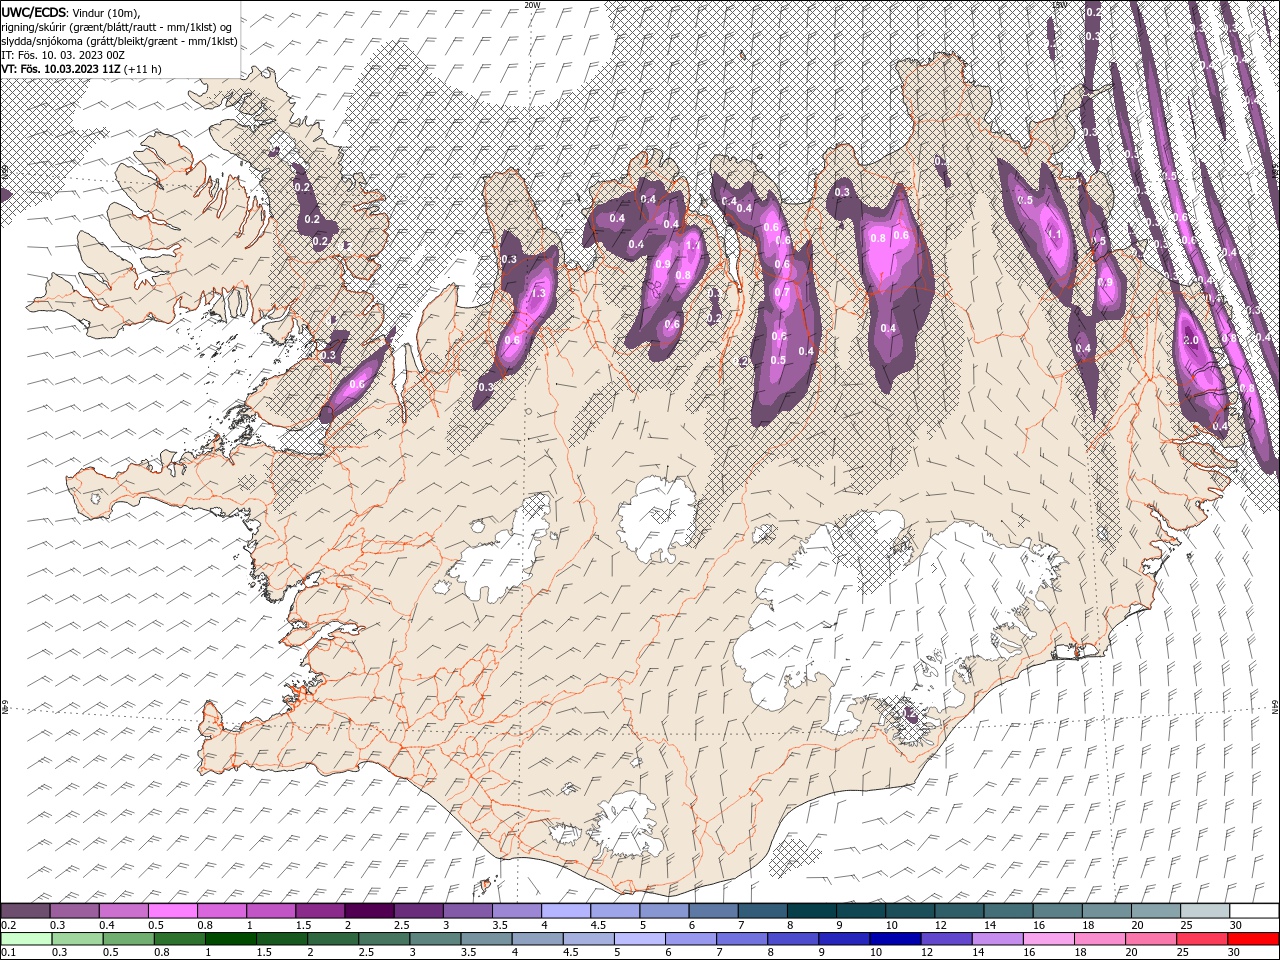Viewport: 1280px width, 960px height.
Task: Click the 1.3 precipitation value on the map
Action: click(x=538, y=293)
